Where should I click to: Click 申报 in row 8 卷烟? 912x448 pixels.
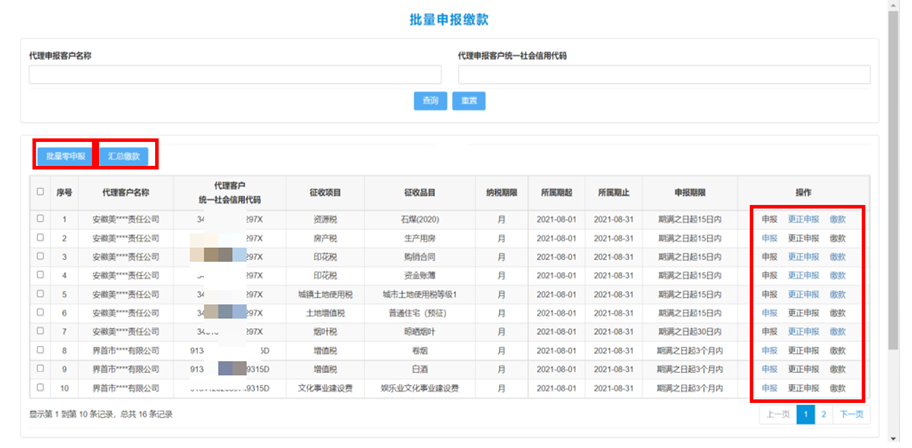pyautogui.click(x=770, y=350)
